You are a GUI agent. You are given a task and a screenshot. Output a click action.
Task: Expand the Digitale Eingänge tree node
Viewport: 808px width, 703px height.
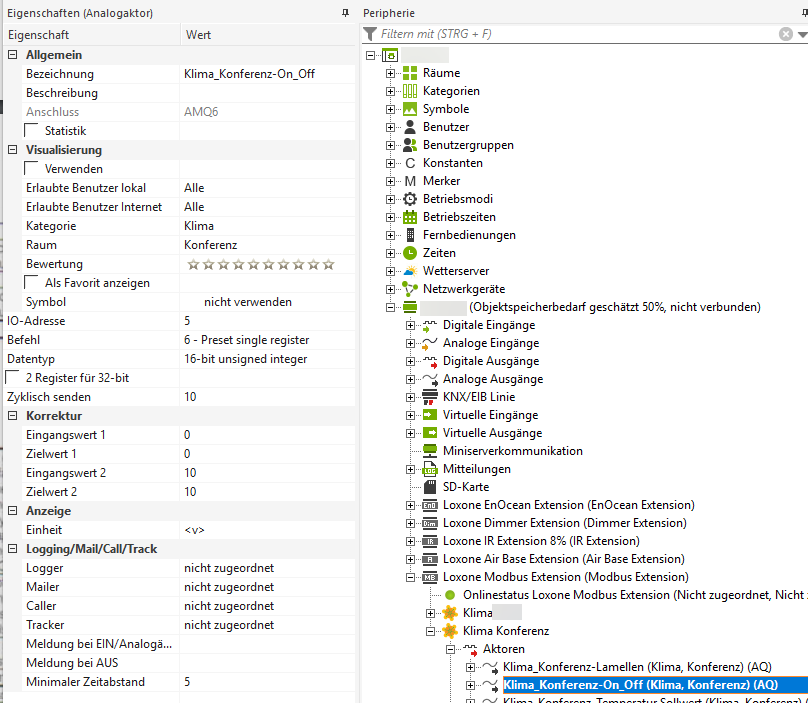point(411,325)
